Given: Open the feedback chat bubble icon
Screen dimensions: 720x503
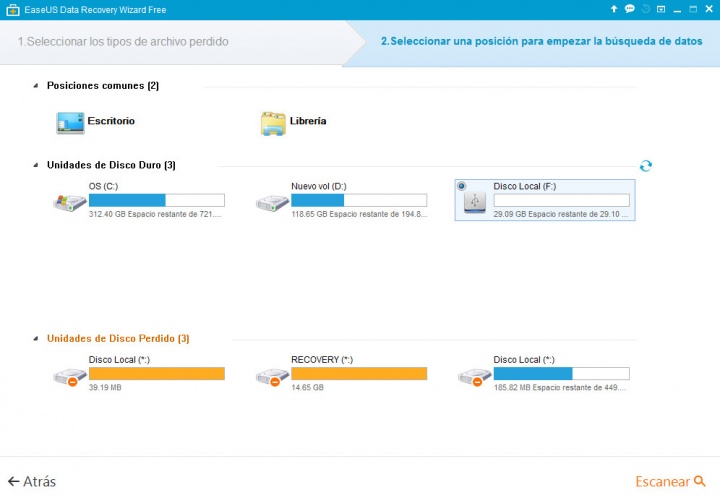Looking at the screenshot, I should pyautogui.click(x=630, y=9).
